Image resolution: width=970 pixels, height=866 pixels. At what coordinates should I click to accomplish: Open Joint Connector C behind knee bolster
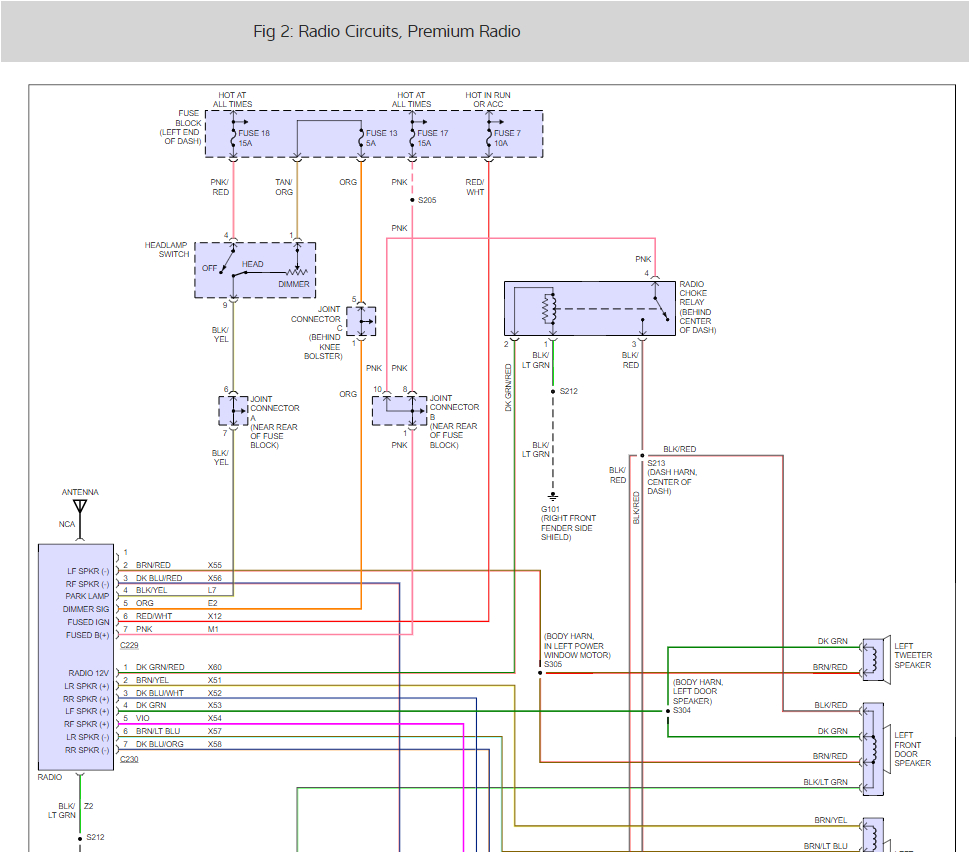pyautogui.click(x=359, y=321)
